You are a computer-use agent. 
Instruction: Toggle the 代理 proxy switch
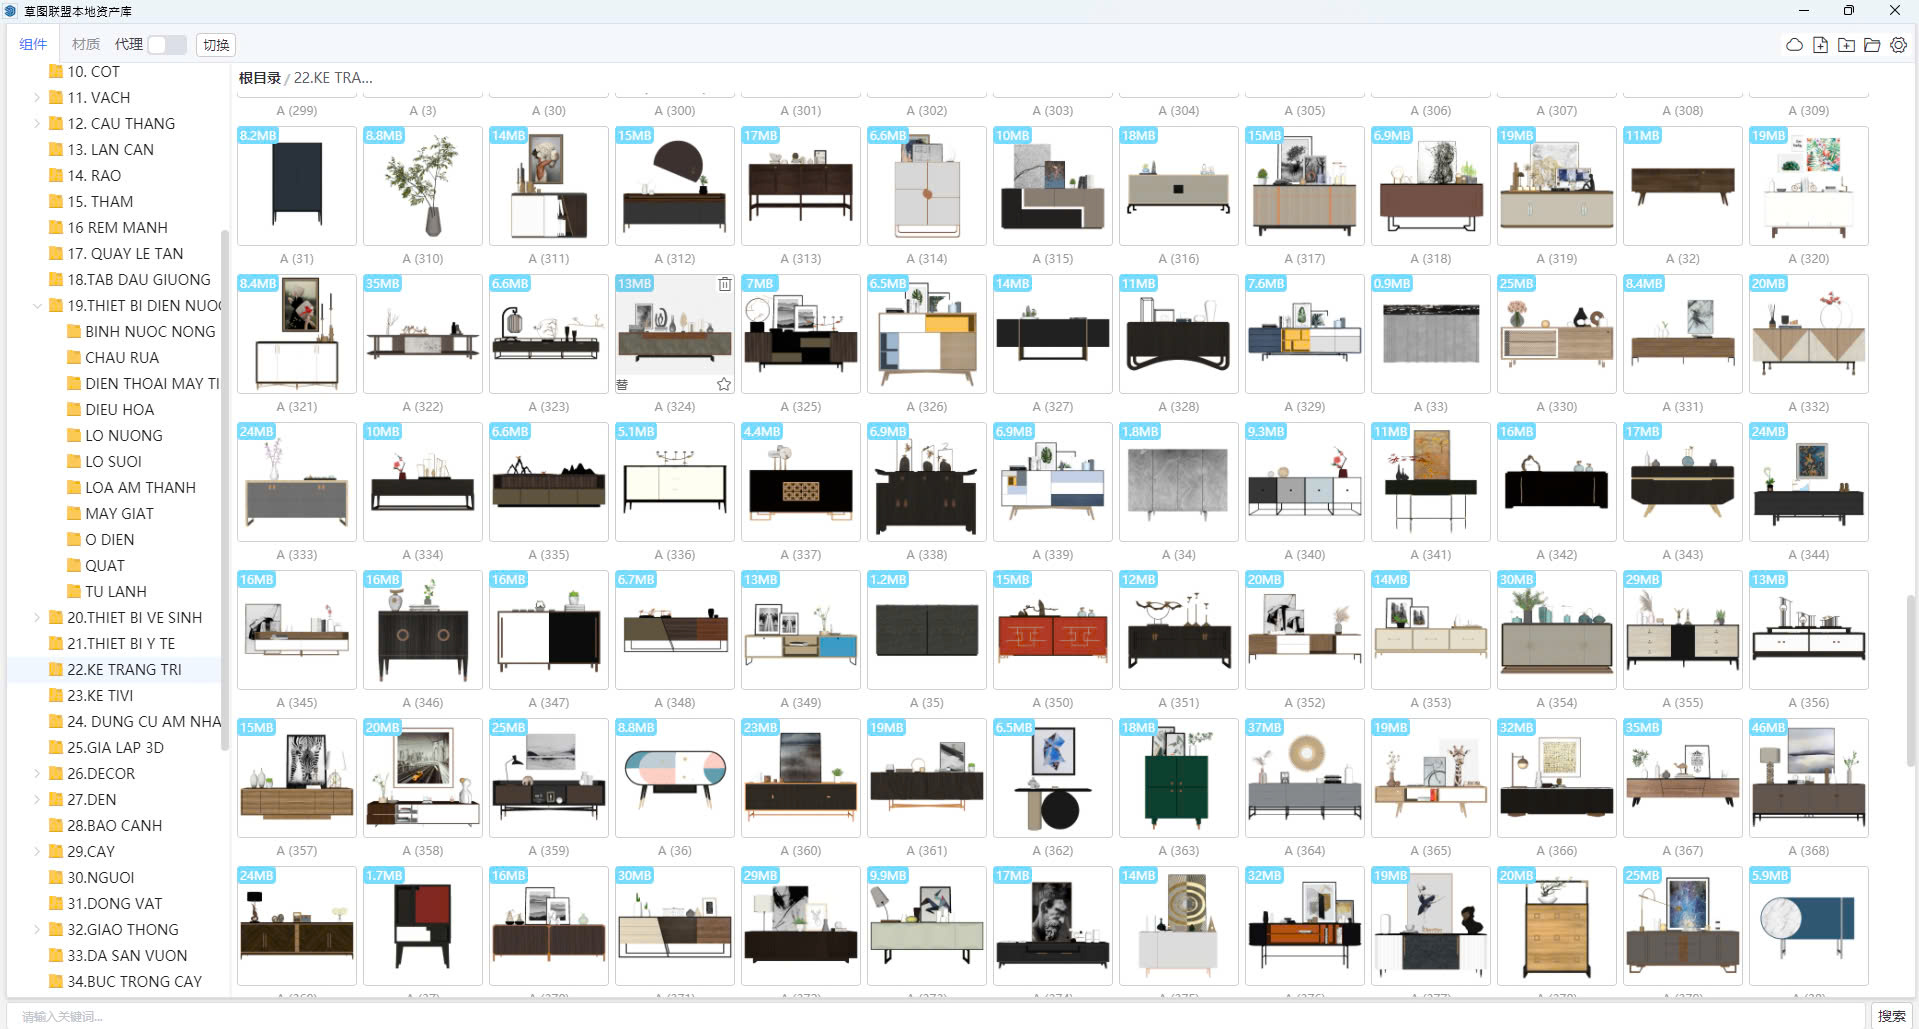pos(166,45)
